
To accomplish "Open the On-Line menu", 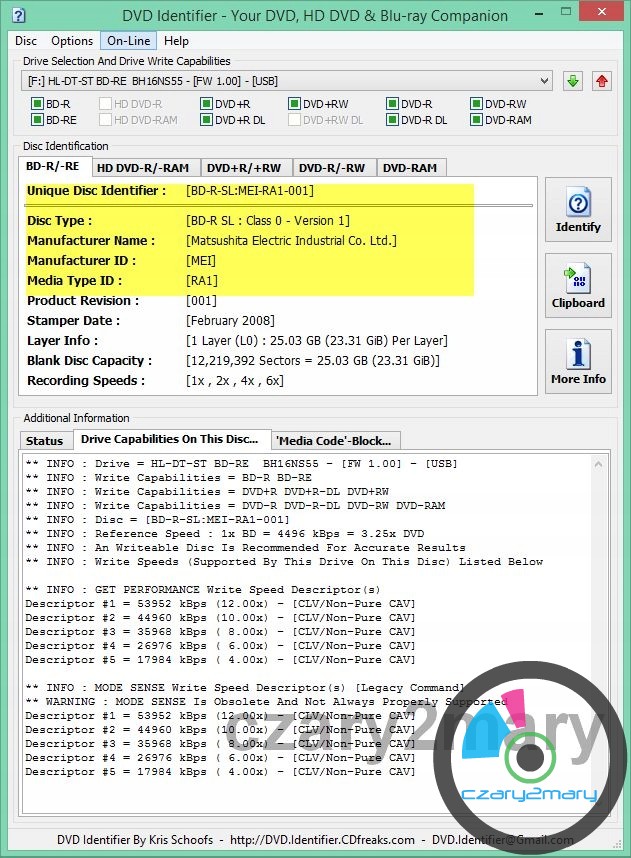I will pos(128,41).
